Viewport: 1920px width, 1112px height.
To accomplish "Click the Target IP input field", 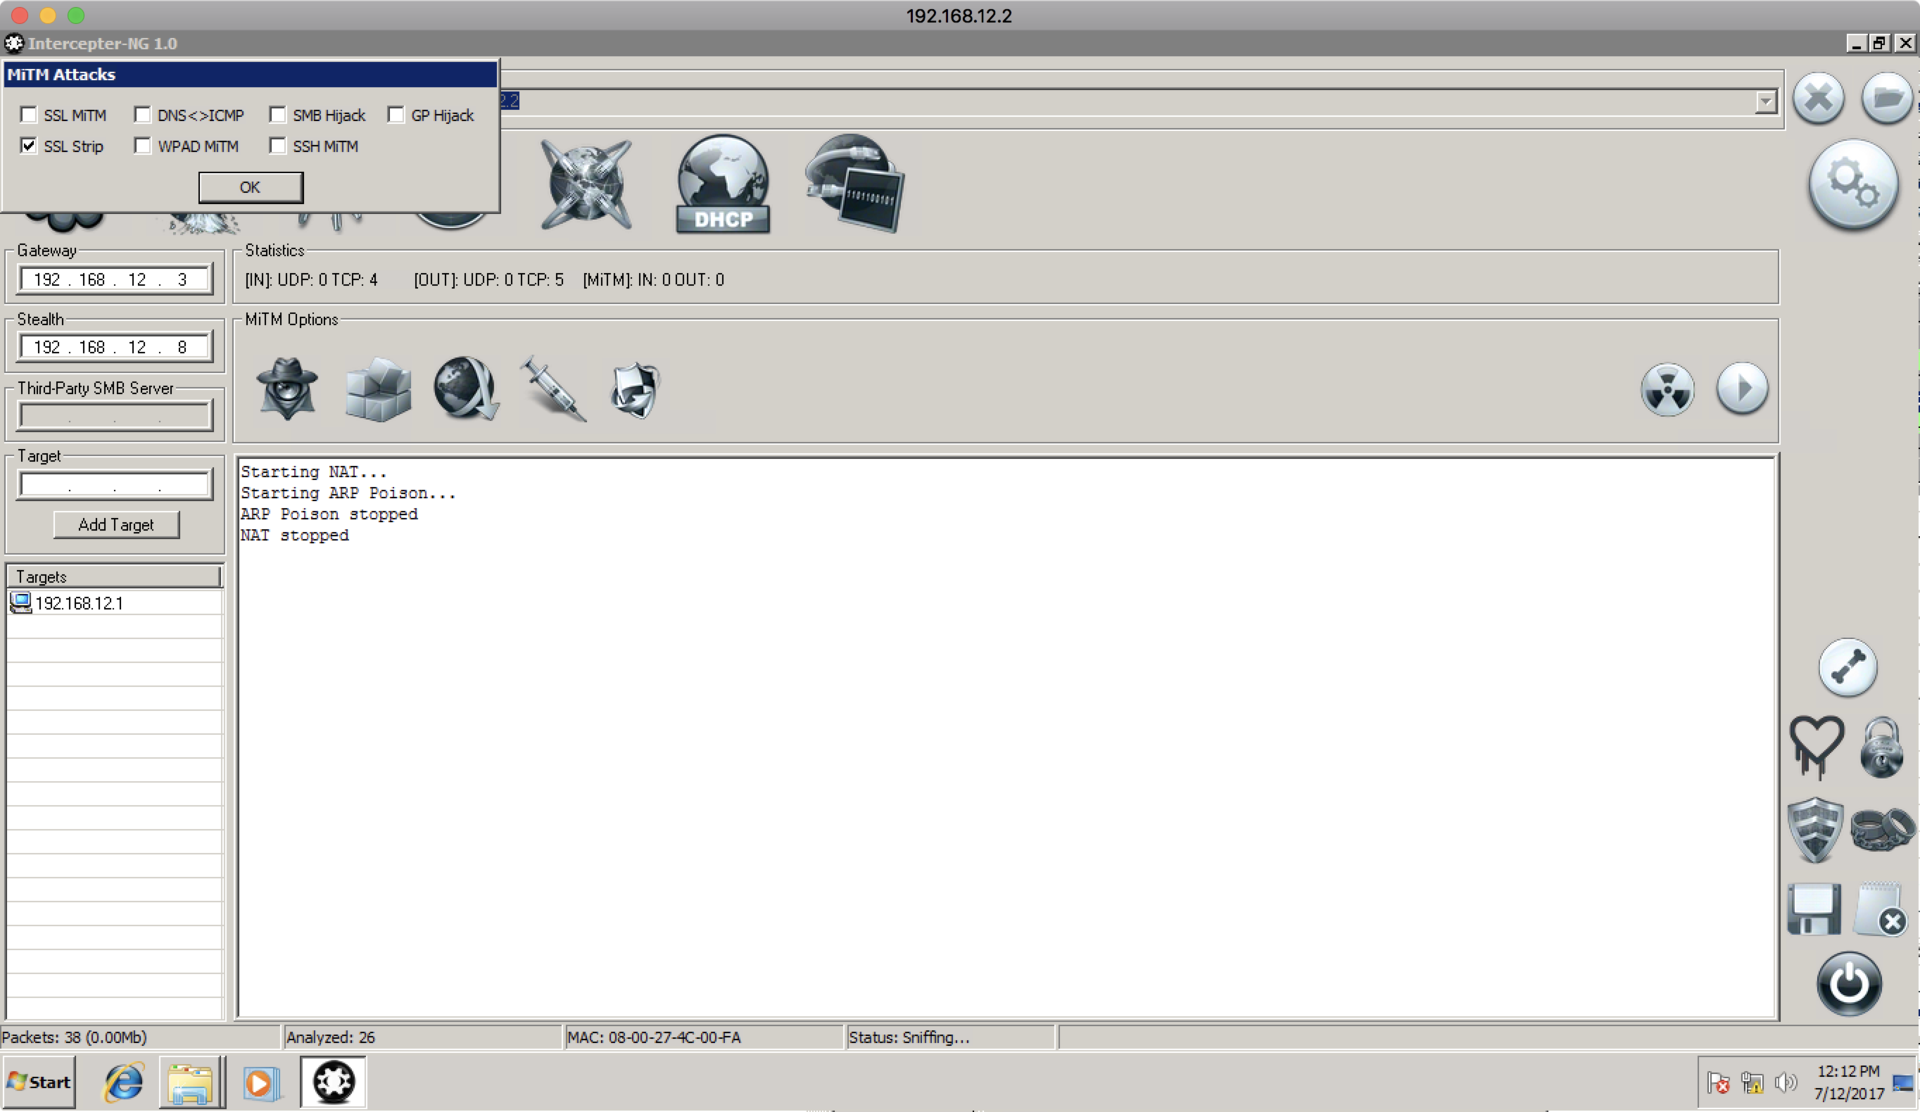I will pos(115,485).
